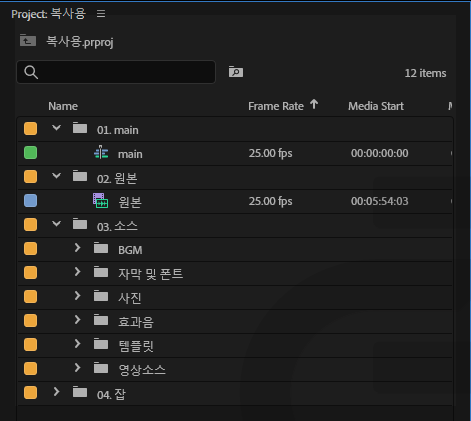Click the 복사용.prproj project file name
Viewport: 471px width, 421px height.
tap(80, 42)
